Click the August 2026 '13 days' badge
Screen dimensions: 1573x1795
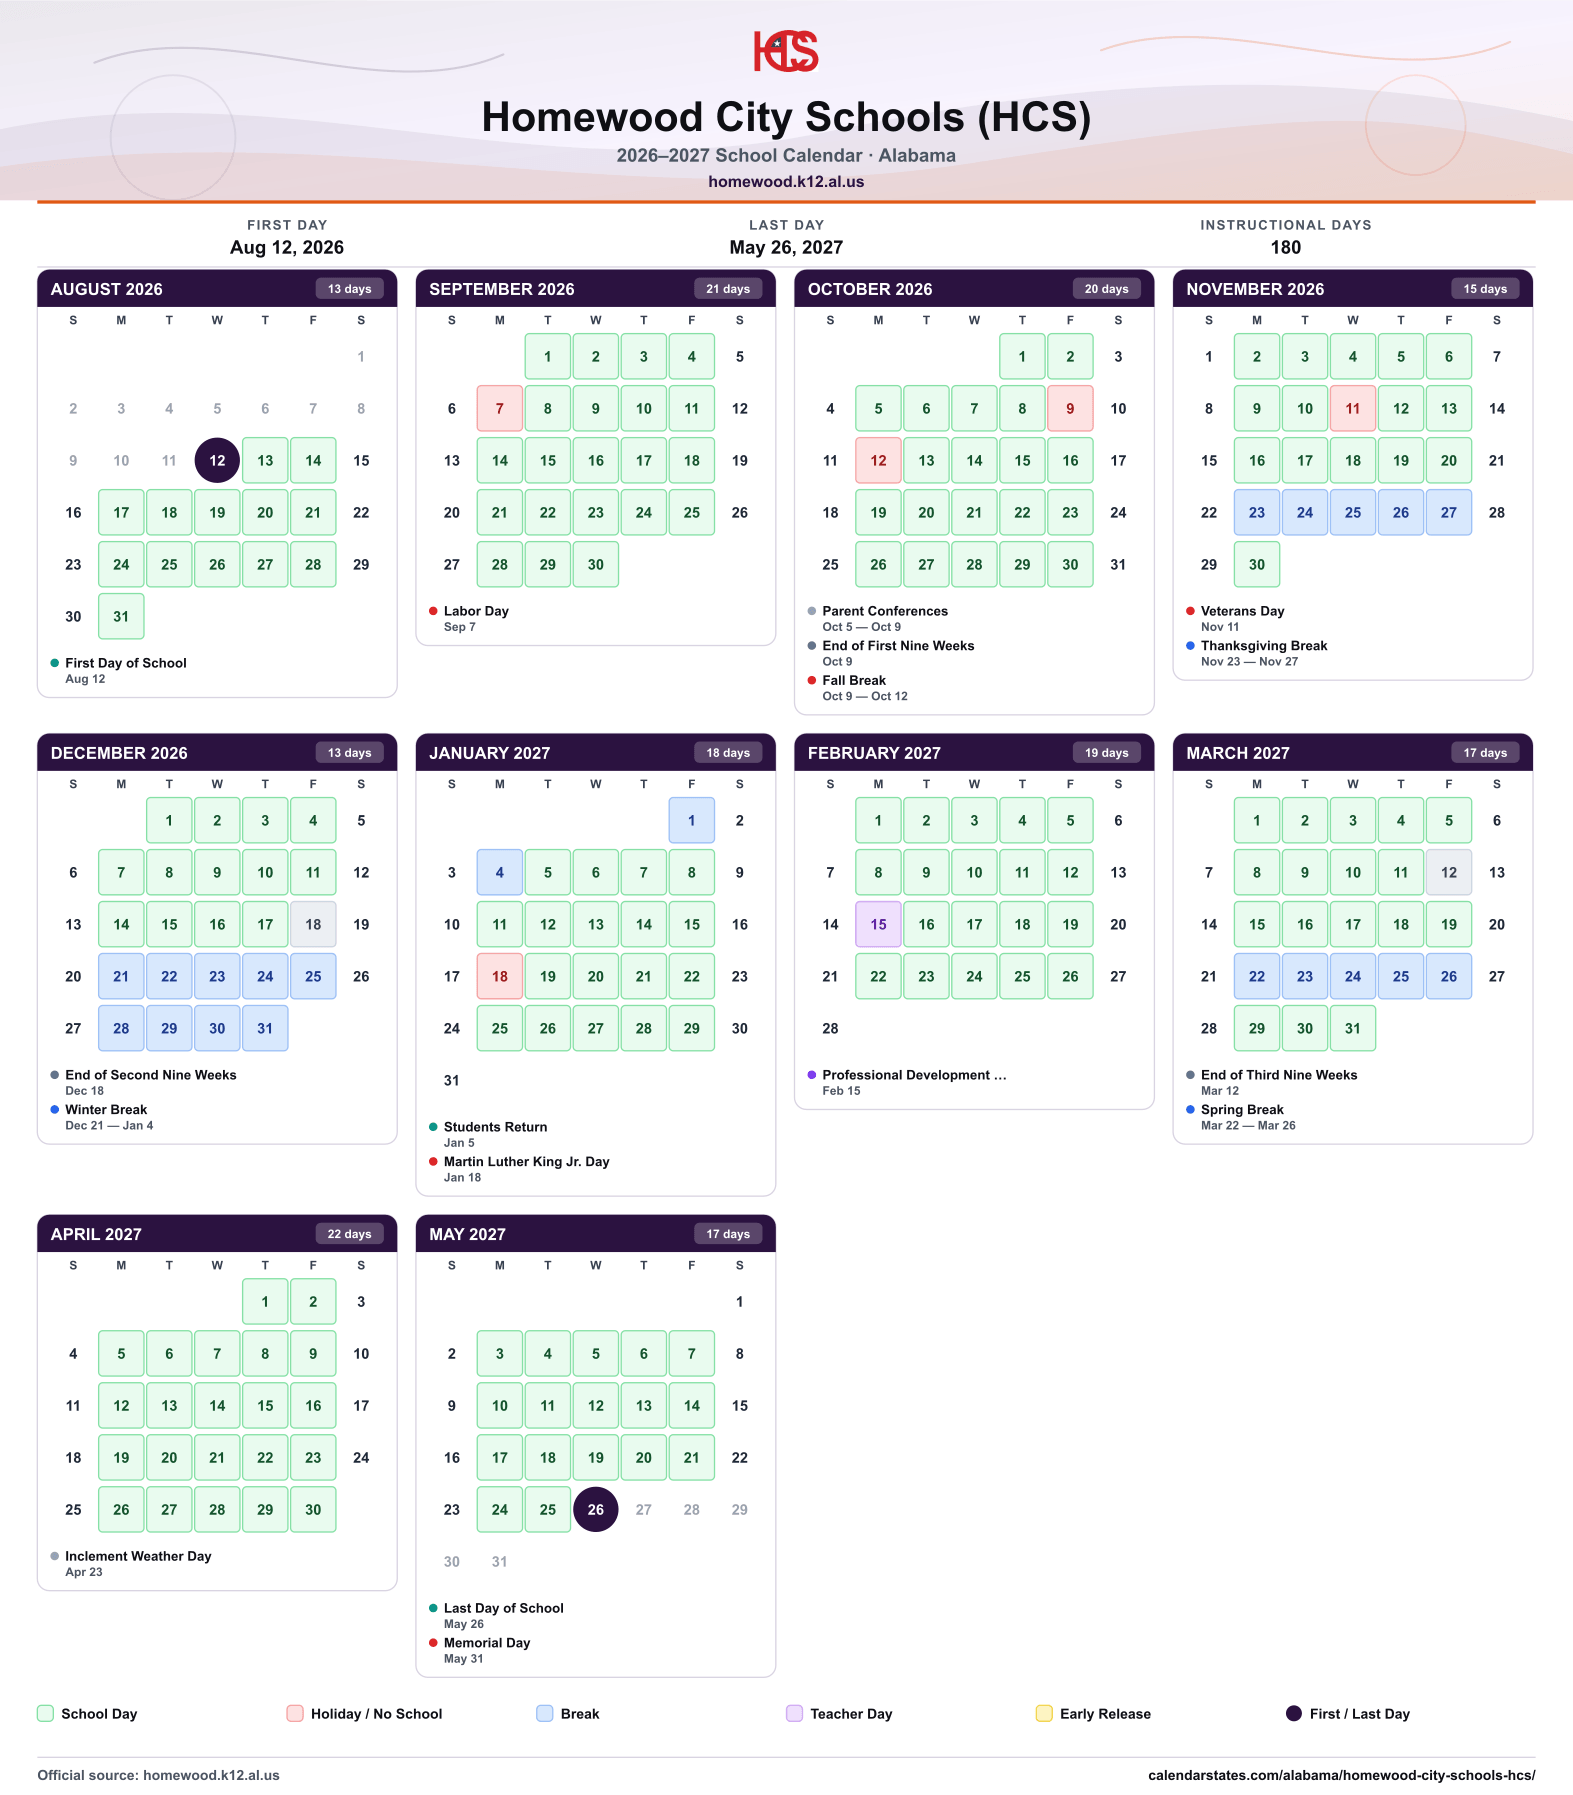(x=350, y=289)
